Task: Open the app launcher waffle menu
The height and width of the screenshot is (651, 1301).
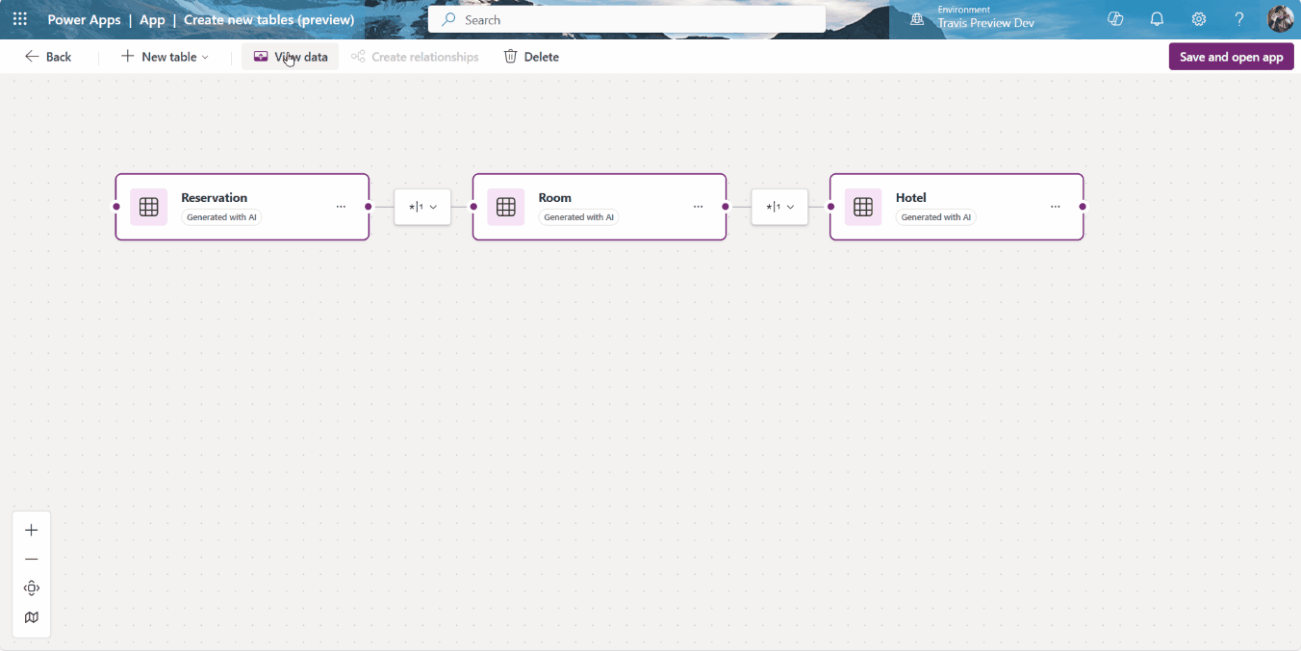Action: click(19, 19)
